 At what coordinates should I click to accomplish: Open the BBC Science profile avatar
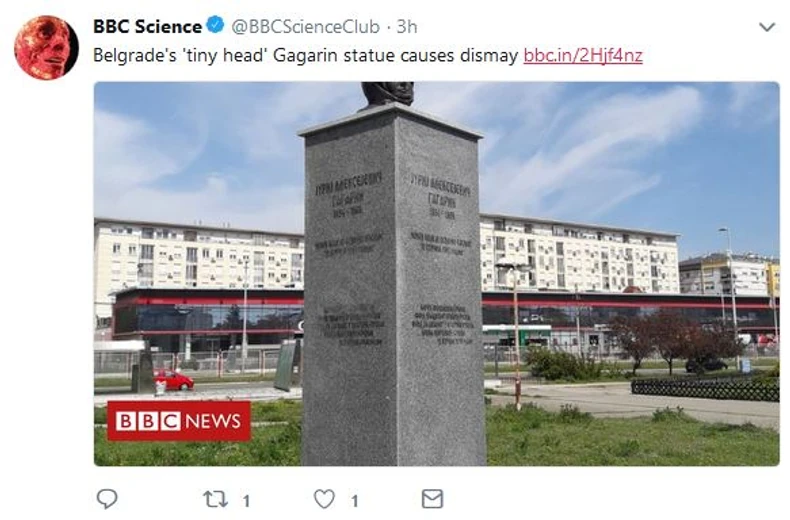[x=46, y=47]
